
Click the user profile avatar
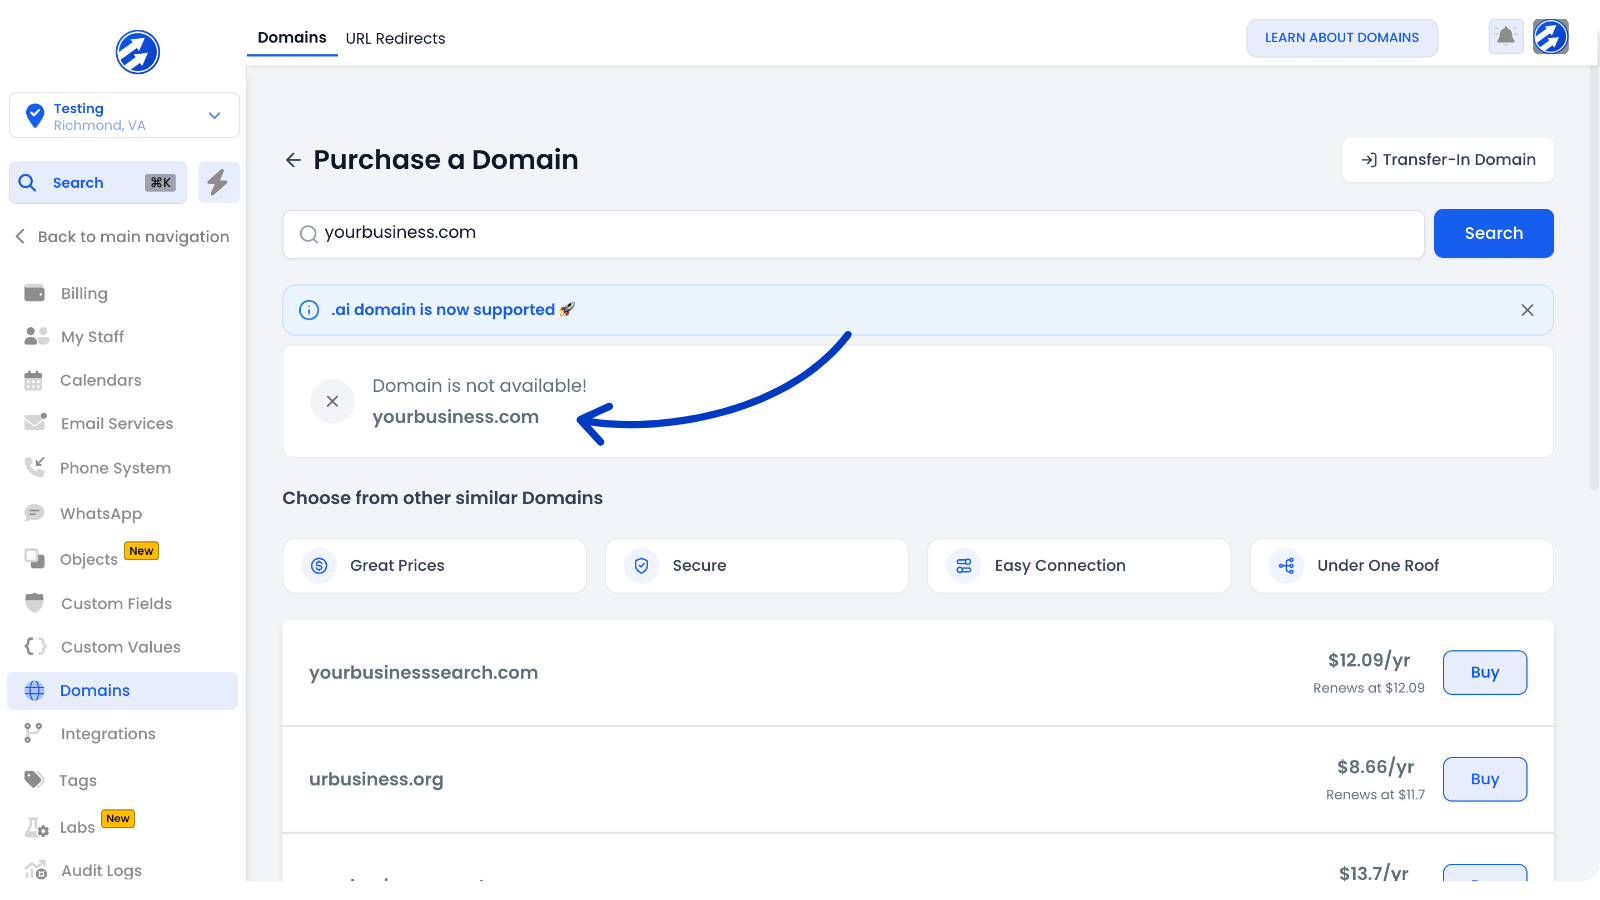click(1550, 37)
